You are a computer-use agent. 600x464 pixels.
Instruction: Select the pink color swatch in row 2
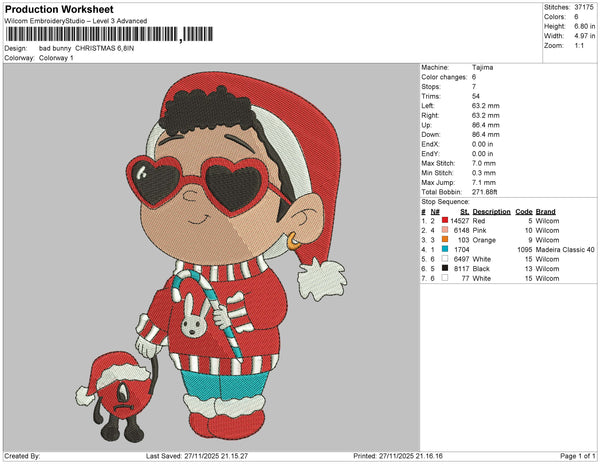click(x=443, y=231)
